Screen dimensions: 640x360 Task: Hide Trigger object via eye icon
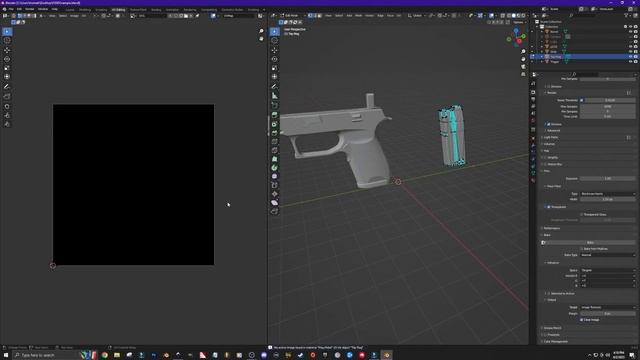pyautogui.click(x=631, y=62)
